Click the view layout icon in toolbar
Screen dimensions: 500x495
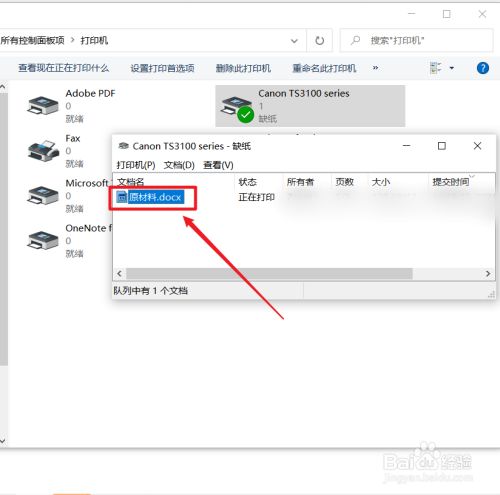tap(435, 68)
